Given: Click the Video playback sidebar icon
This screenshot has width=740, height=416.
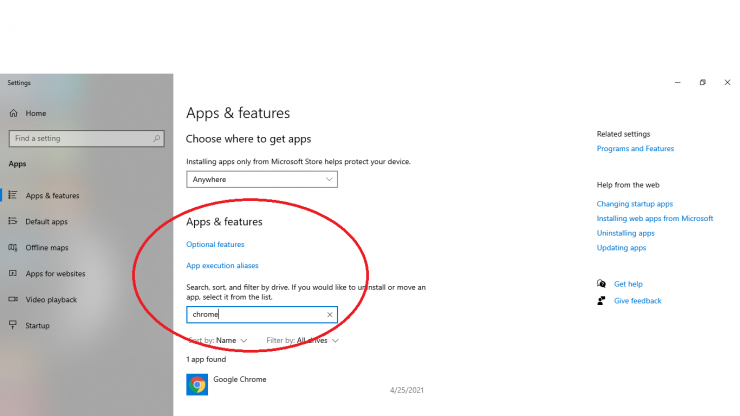Looking at the screenshot, I should click(x=13, y=299).
